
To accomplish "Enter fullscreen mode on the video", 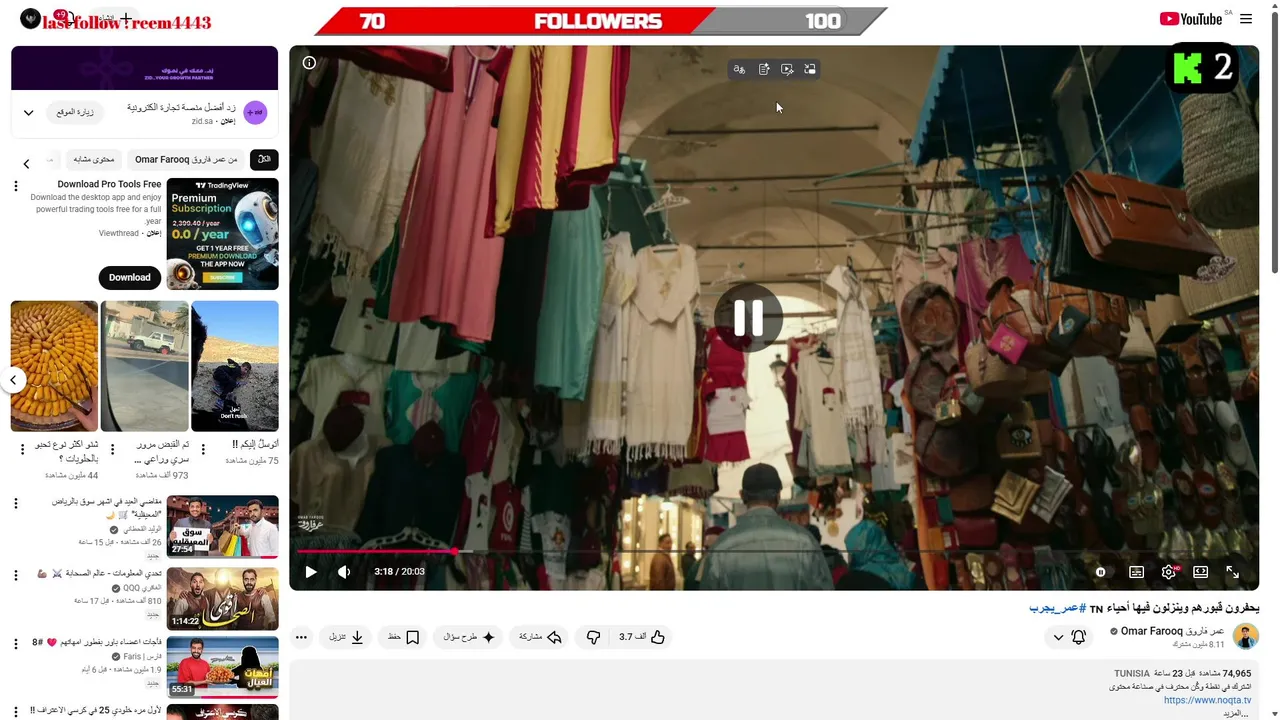I will coord(1233,572).
